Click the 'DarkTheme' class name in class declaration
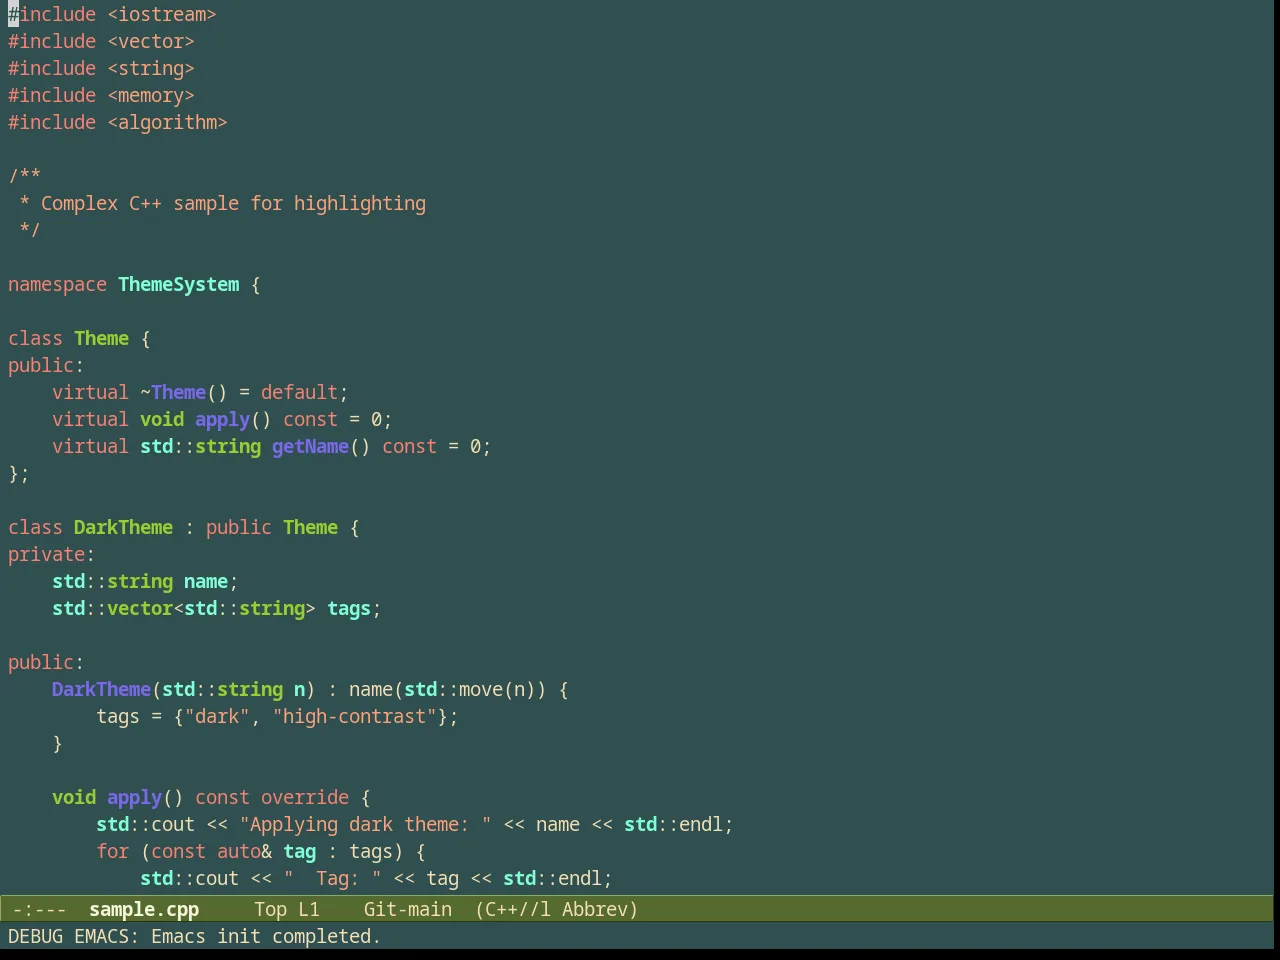The image size is (1280, 960). 123,527
